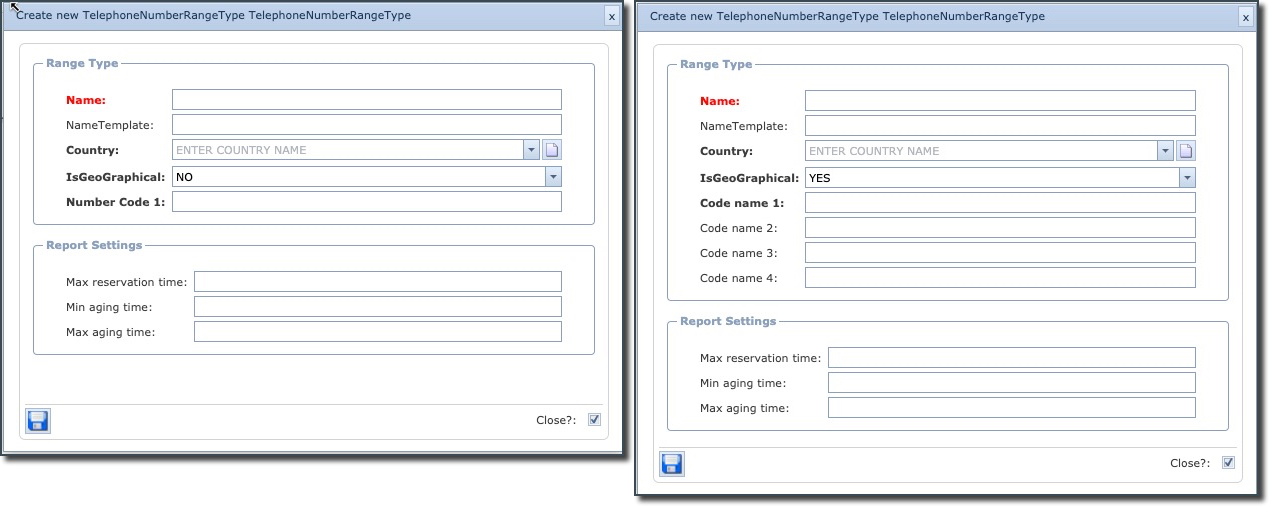Focus Max reservation time field in left dialog
This screenshot has height=506, width=1269.
377,282
